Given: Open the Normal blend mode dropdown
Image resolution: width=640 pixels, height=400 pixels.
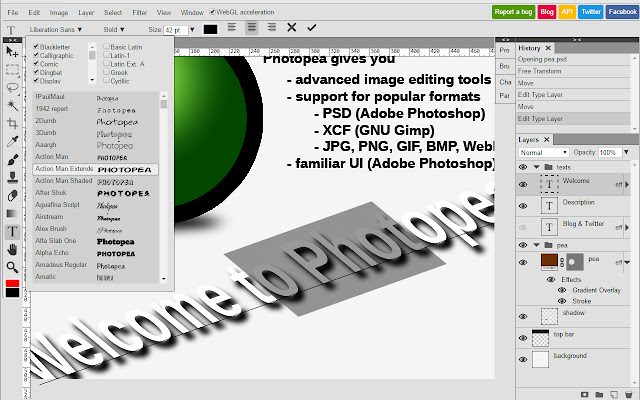Looking at the screenshot, I should (544, 152).
